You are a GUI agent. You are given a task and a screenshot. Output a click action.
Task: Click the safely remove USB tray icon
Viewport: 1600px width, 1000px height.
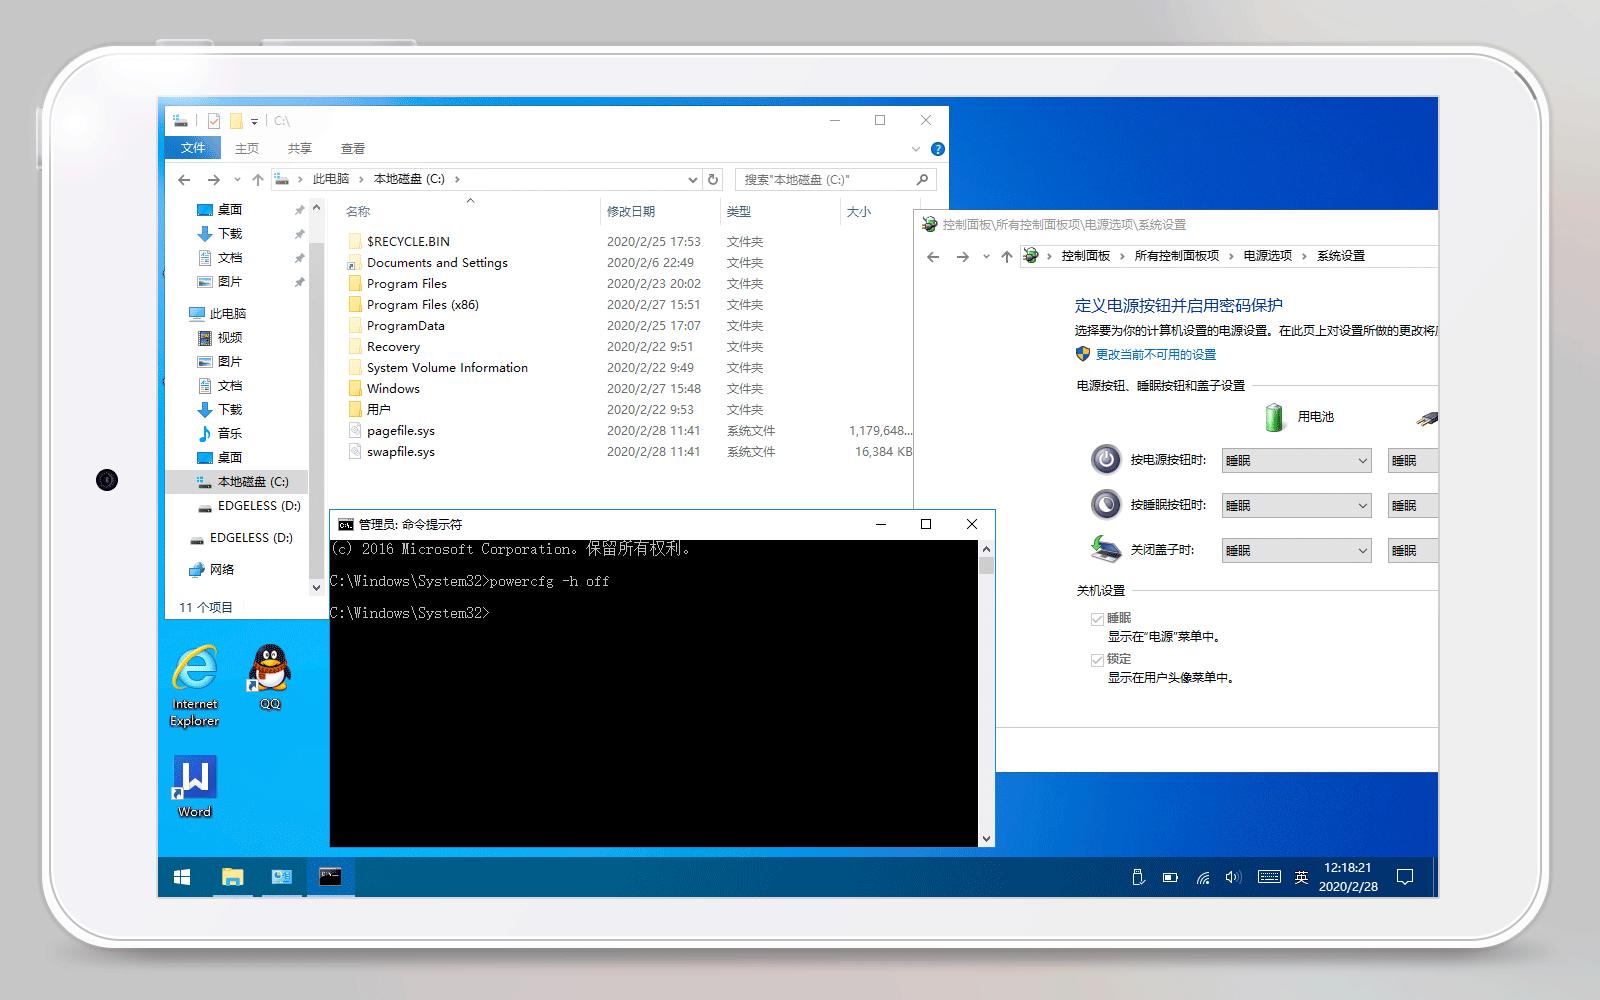[1139, 877]
